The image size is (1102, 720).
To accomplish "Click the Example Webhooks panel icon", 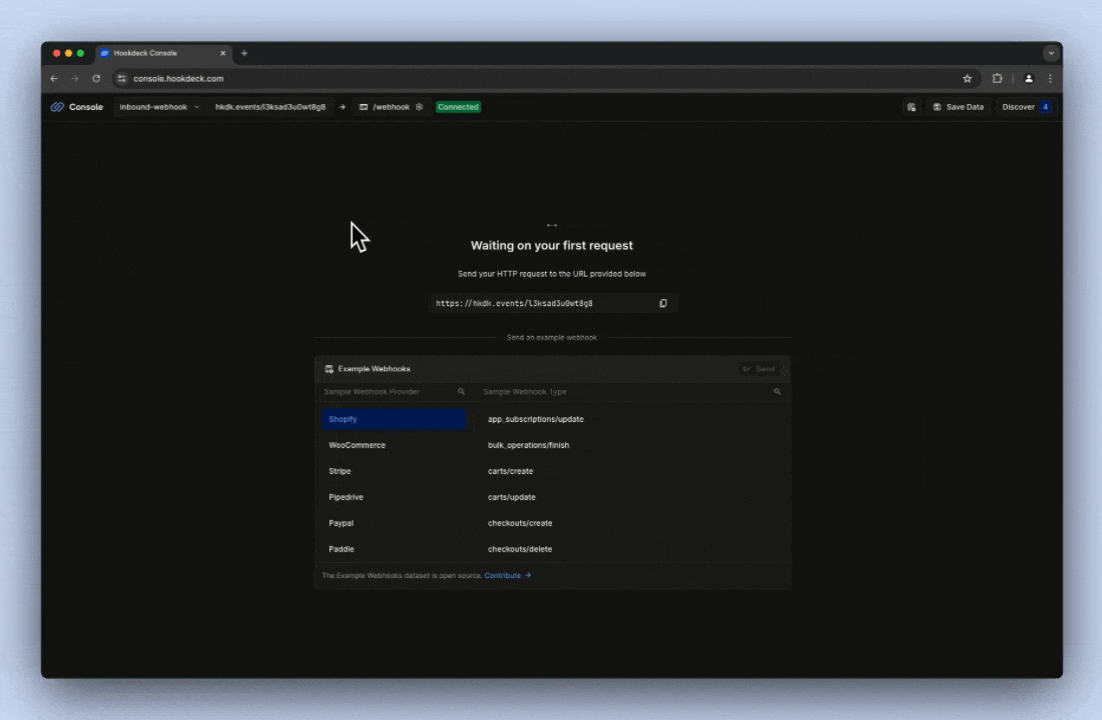I will (x=329, y=368).
